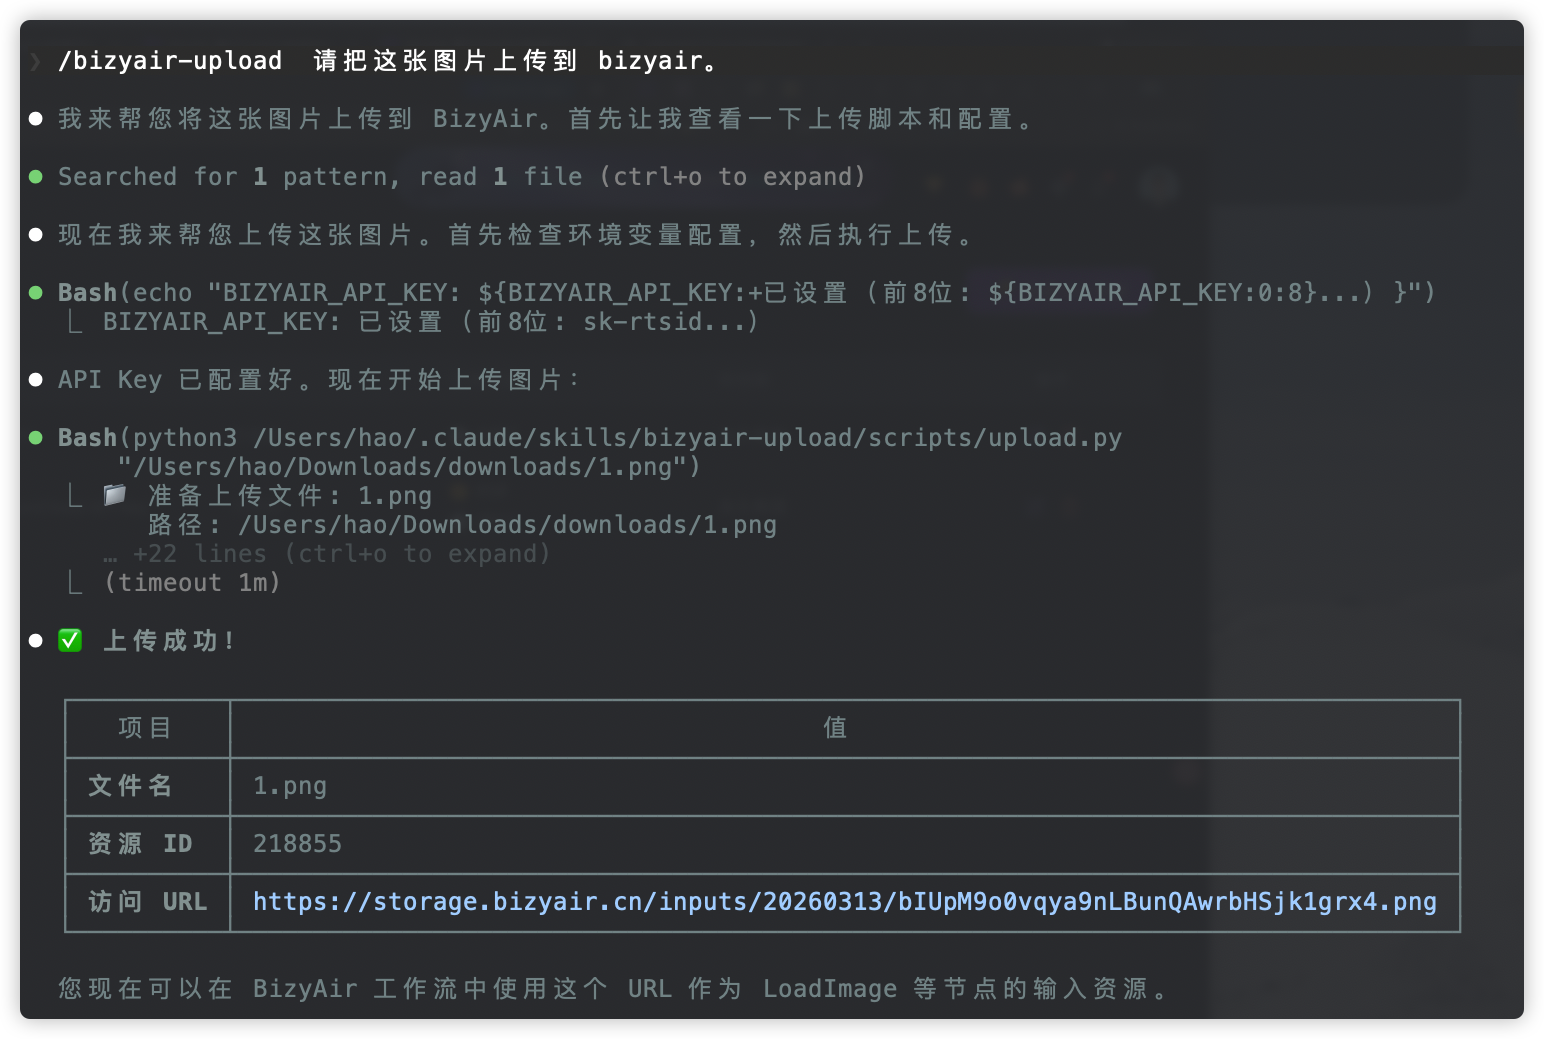Screen dimensions: 1544x1039
Task: Click the white bullet before API Key 已配置好
Action: pos(36,380)
